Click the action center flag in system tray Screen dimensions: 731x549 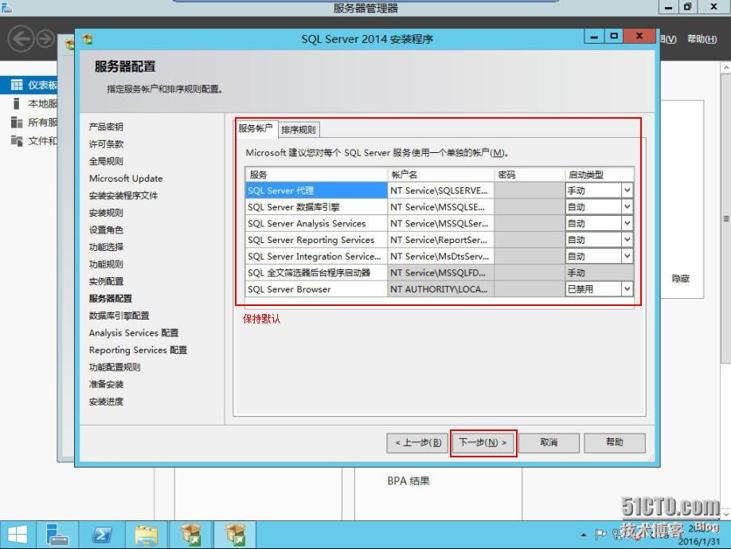tap(600, 534)
